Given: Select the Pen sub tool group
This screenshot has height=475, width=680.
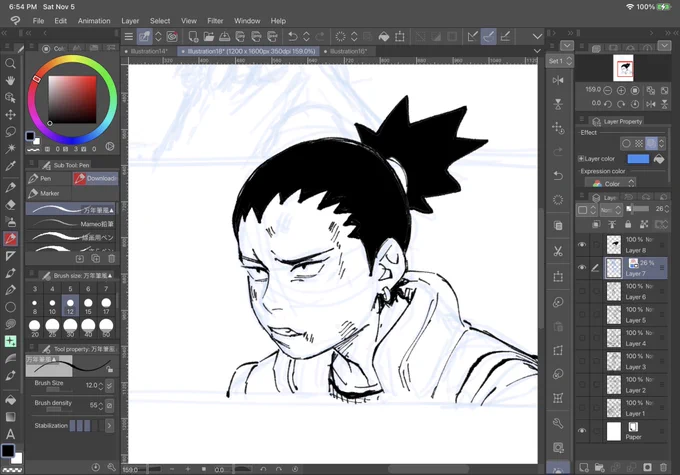Looking at the screenshot, I should click(x=49, y=178).
